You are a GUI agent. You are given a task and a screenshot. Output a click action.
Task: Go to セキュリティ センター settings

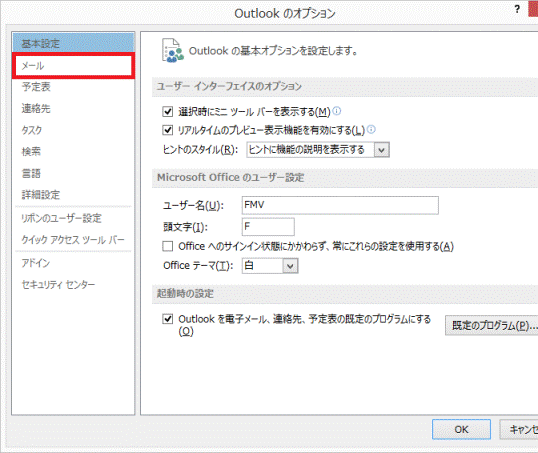[x=73, y=284]
